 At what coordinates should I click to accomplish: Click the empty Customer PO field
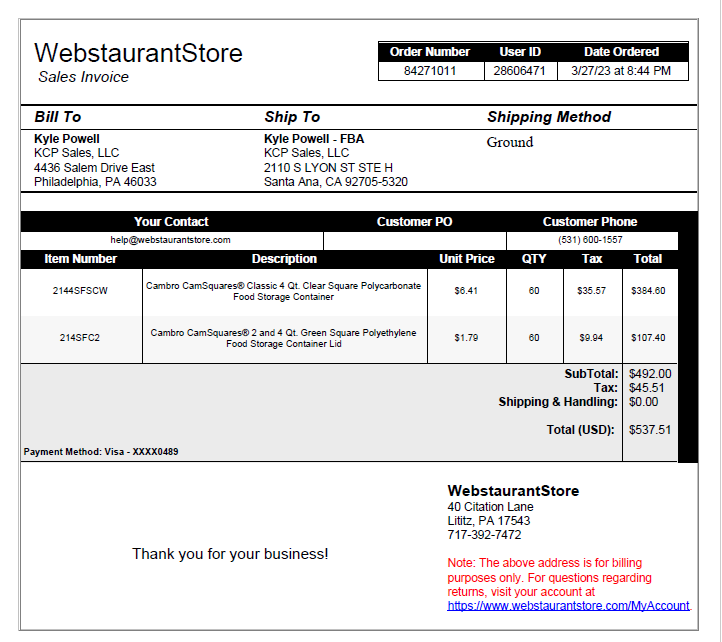pos(415,240)
